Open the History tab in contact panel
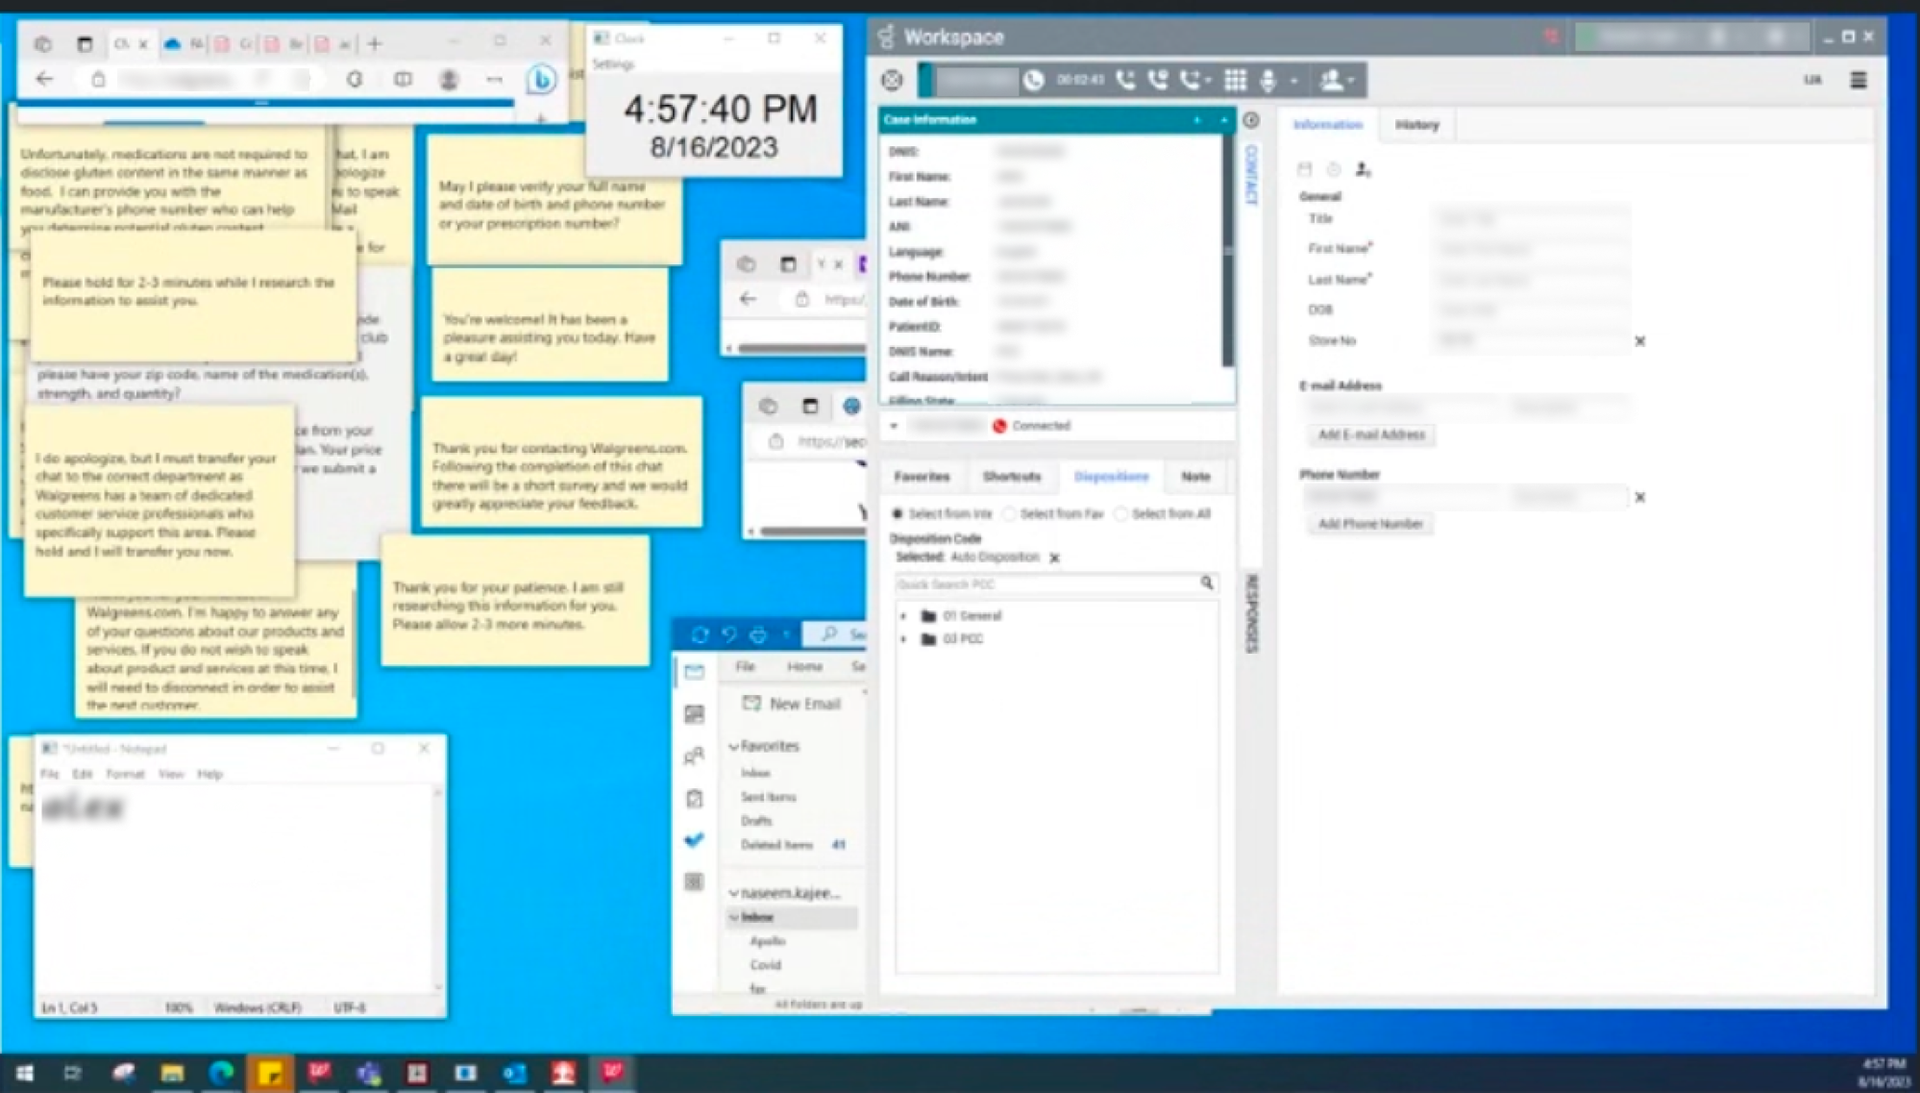 (x=1417, y=125)
